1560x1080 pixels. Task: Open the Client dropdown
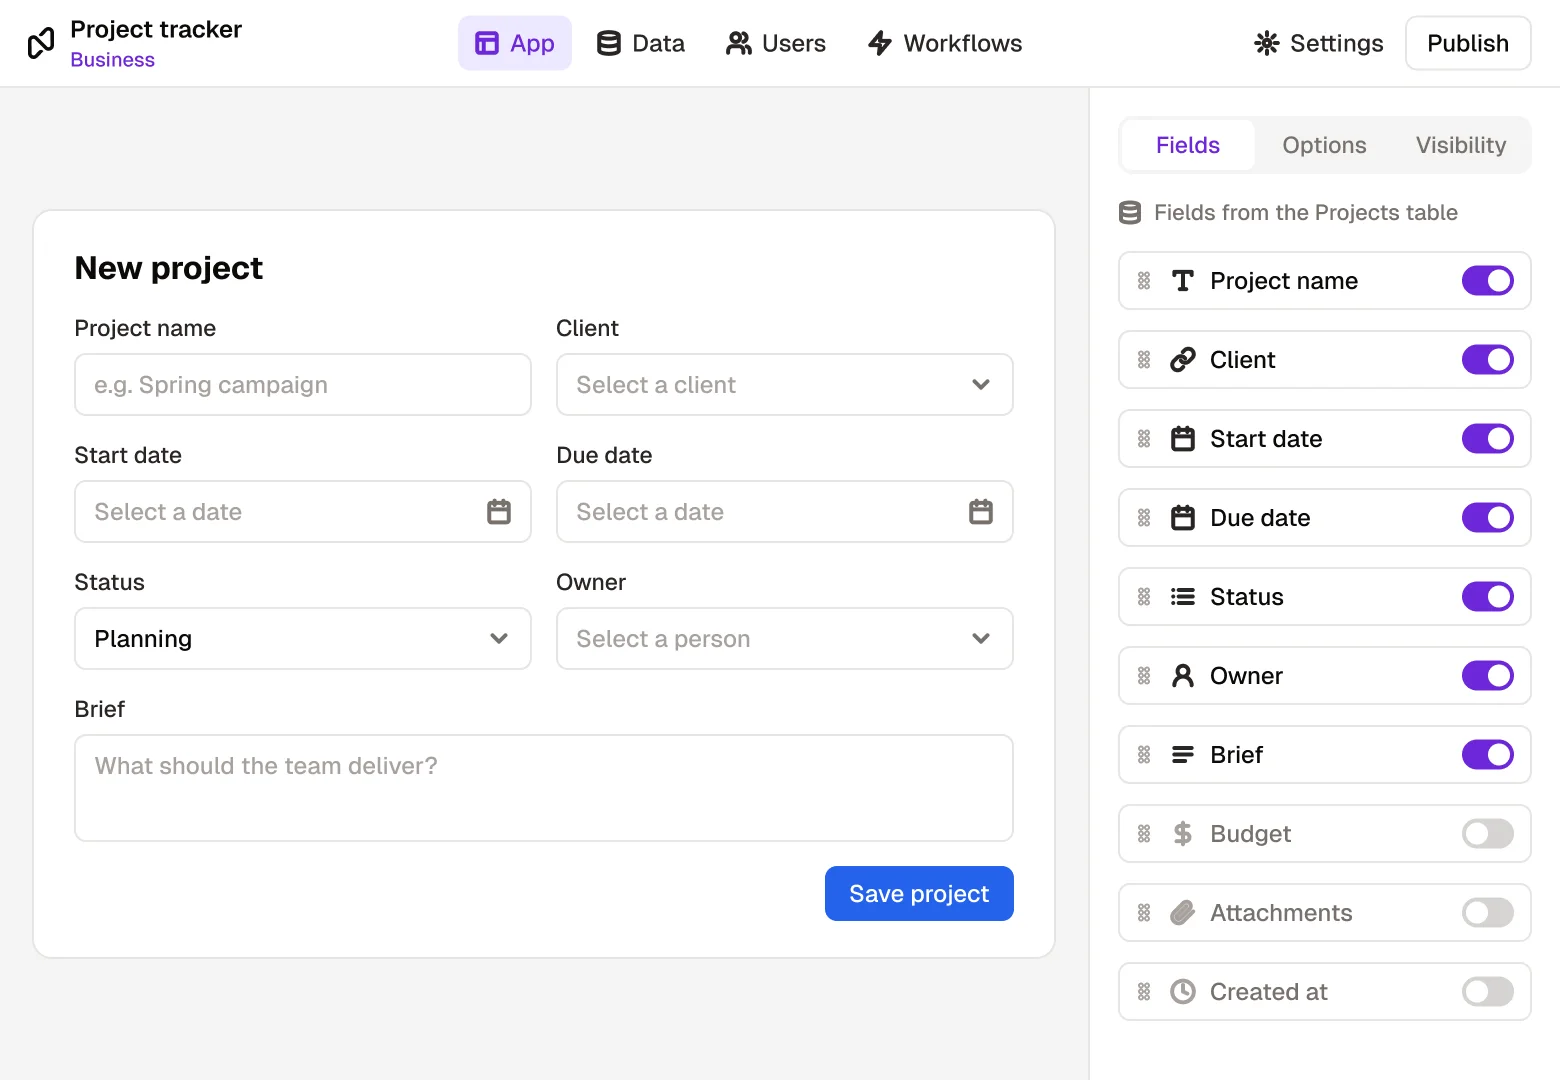[x=785, y=385]
